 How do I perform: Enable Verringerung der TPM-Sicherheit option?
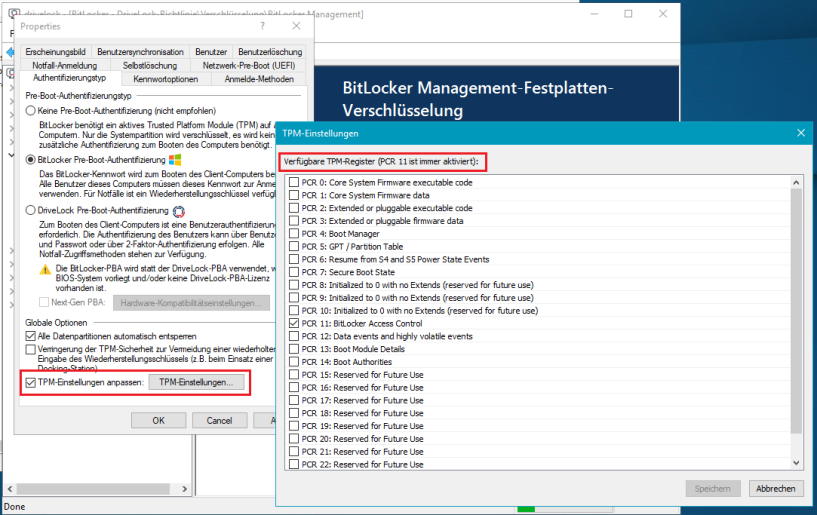(x=31, y=349)
